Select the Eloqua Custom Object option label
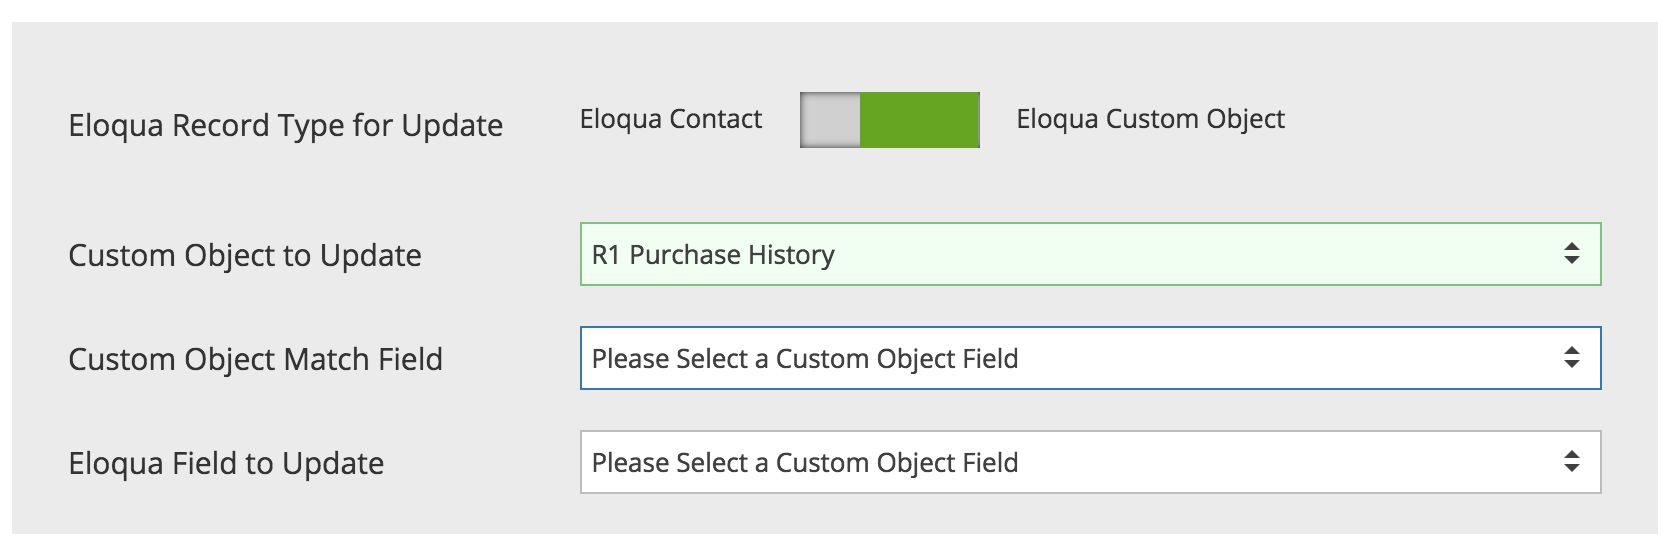 coord(1150,119)
